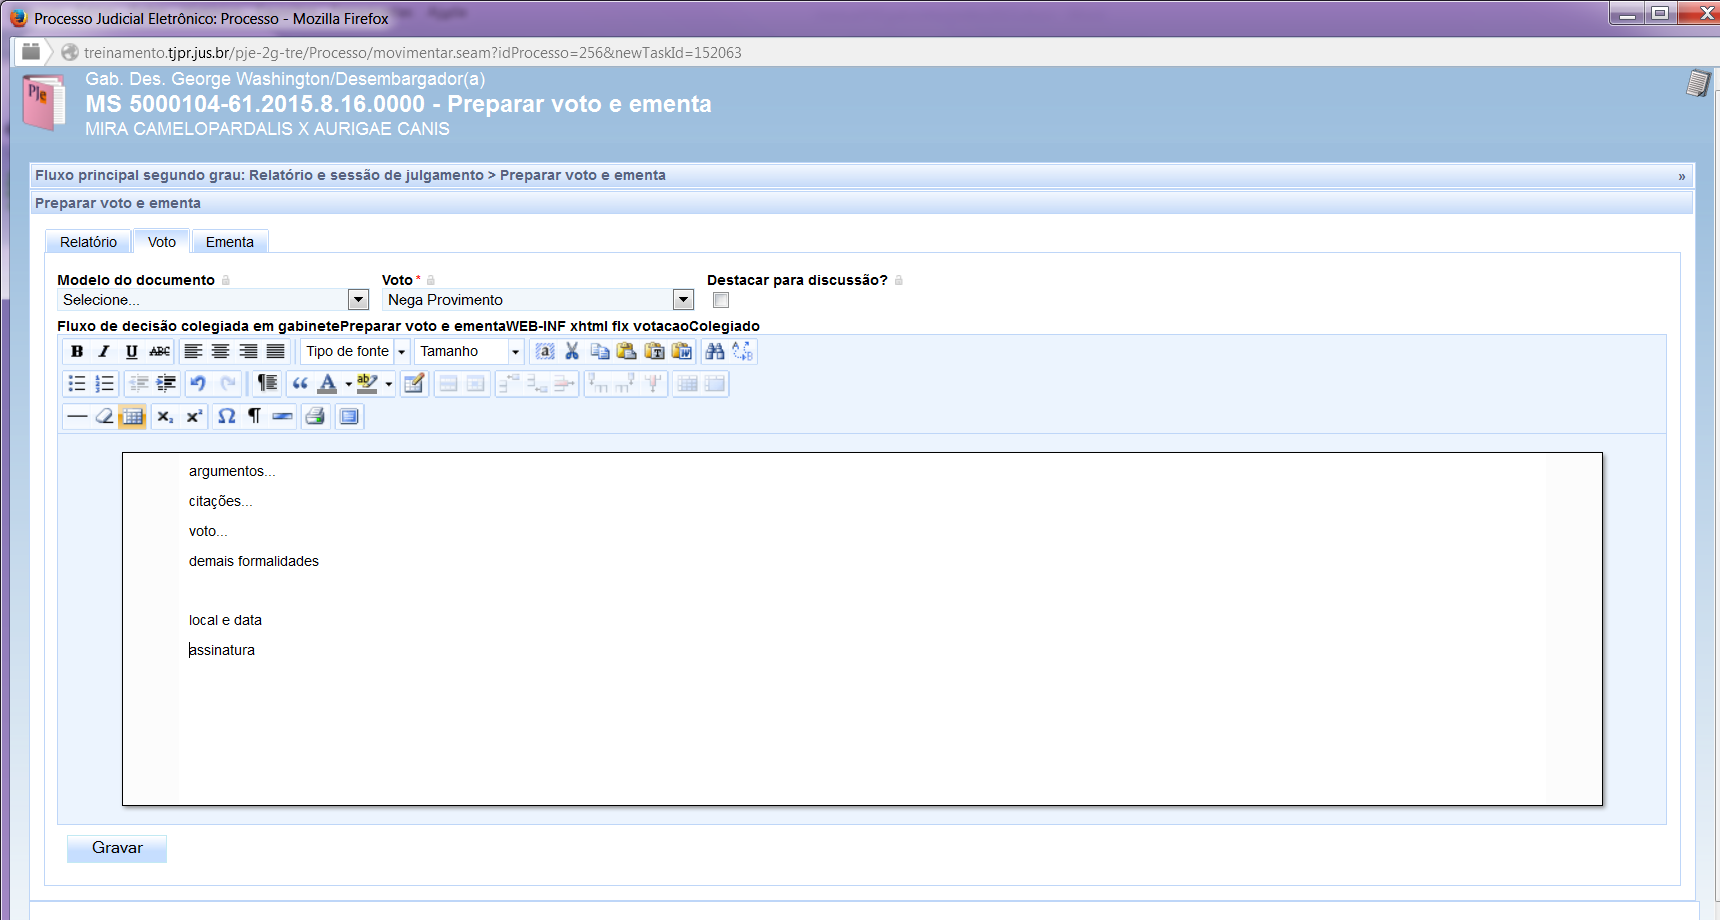1720x920 pixels.
Task: Click the Gravar button
Action: click(117, 848)
